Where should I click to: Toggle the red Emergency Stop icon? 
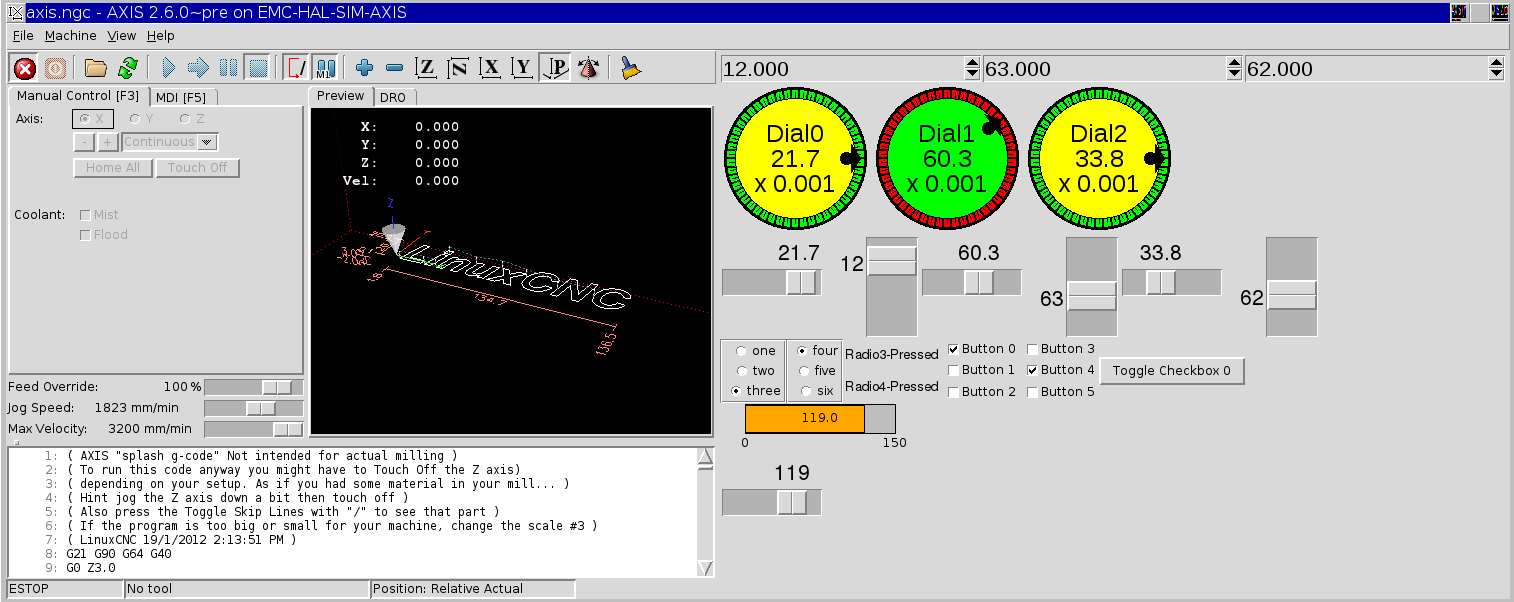(x=25, y=68)
